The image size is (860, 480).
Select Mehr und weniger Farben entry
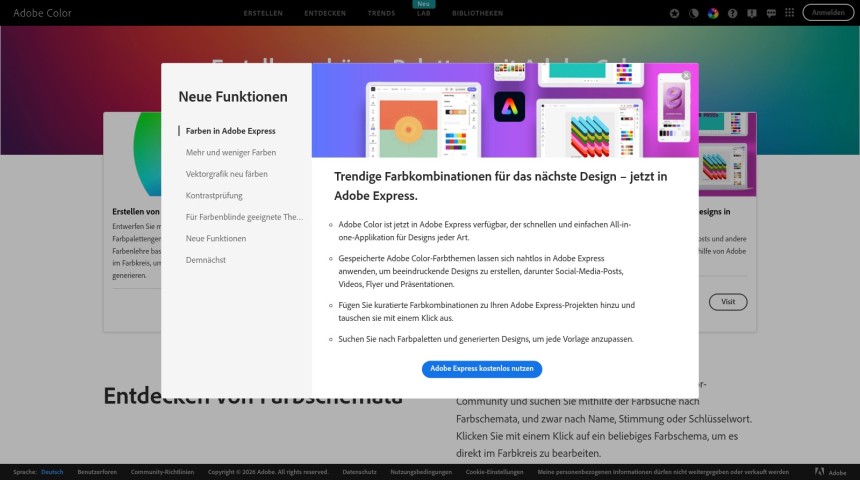click(231, 152)
